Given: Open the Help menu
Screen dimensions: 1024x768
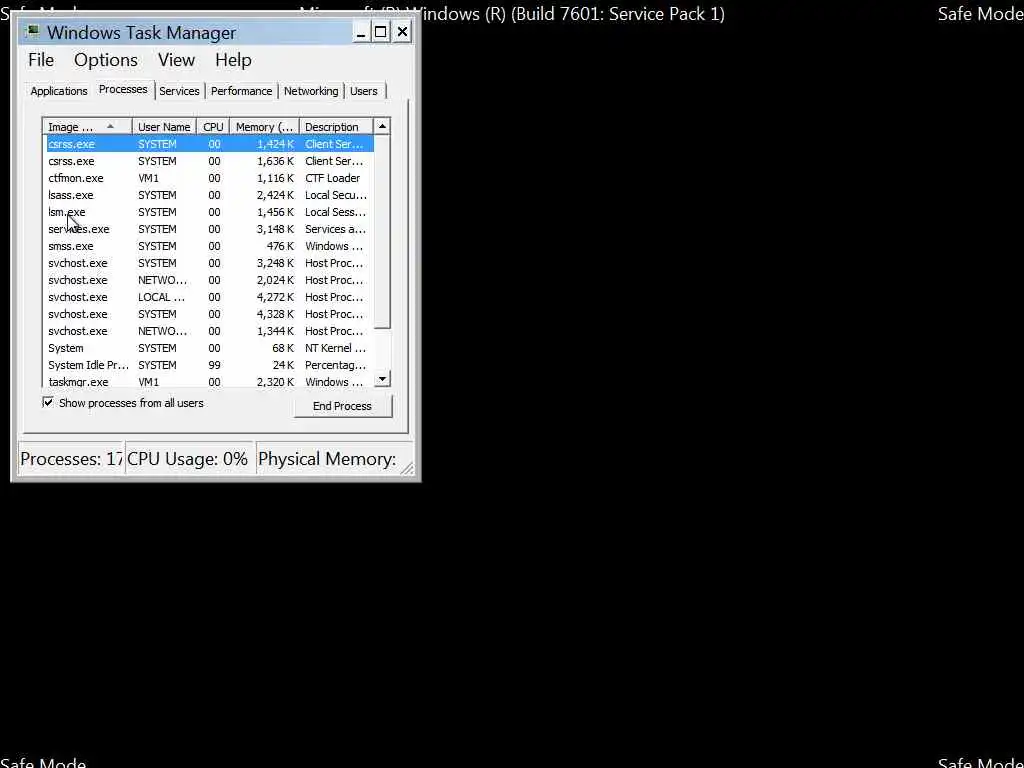Looking at the screenshot, I should click(233, 60).
